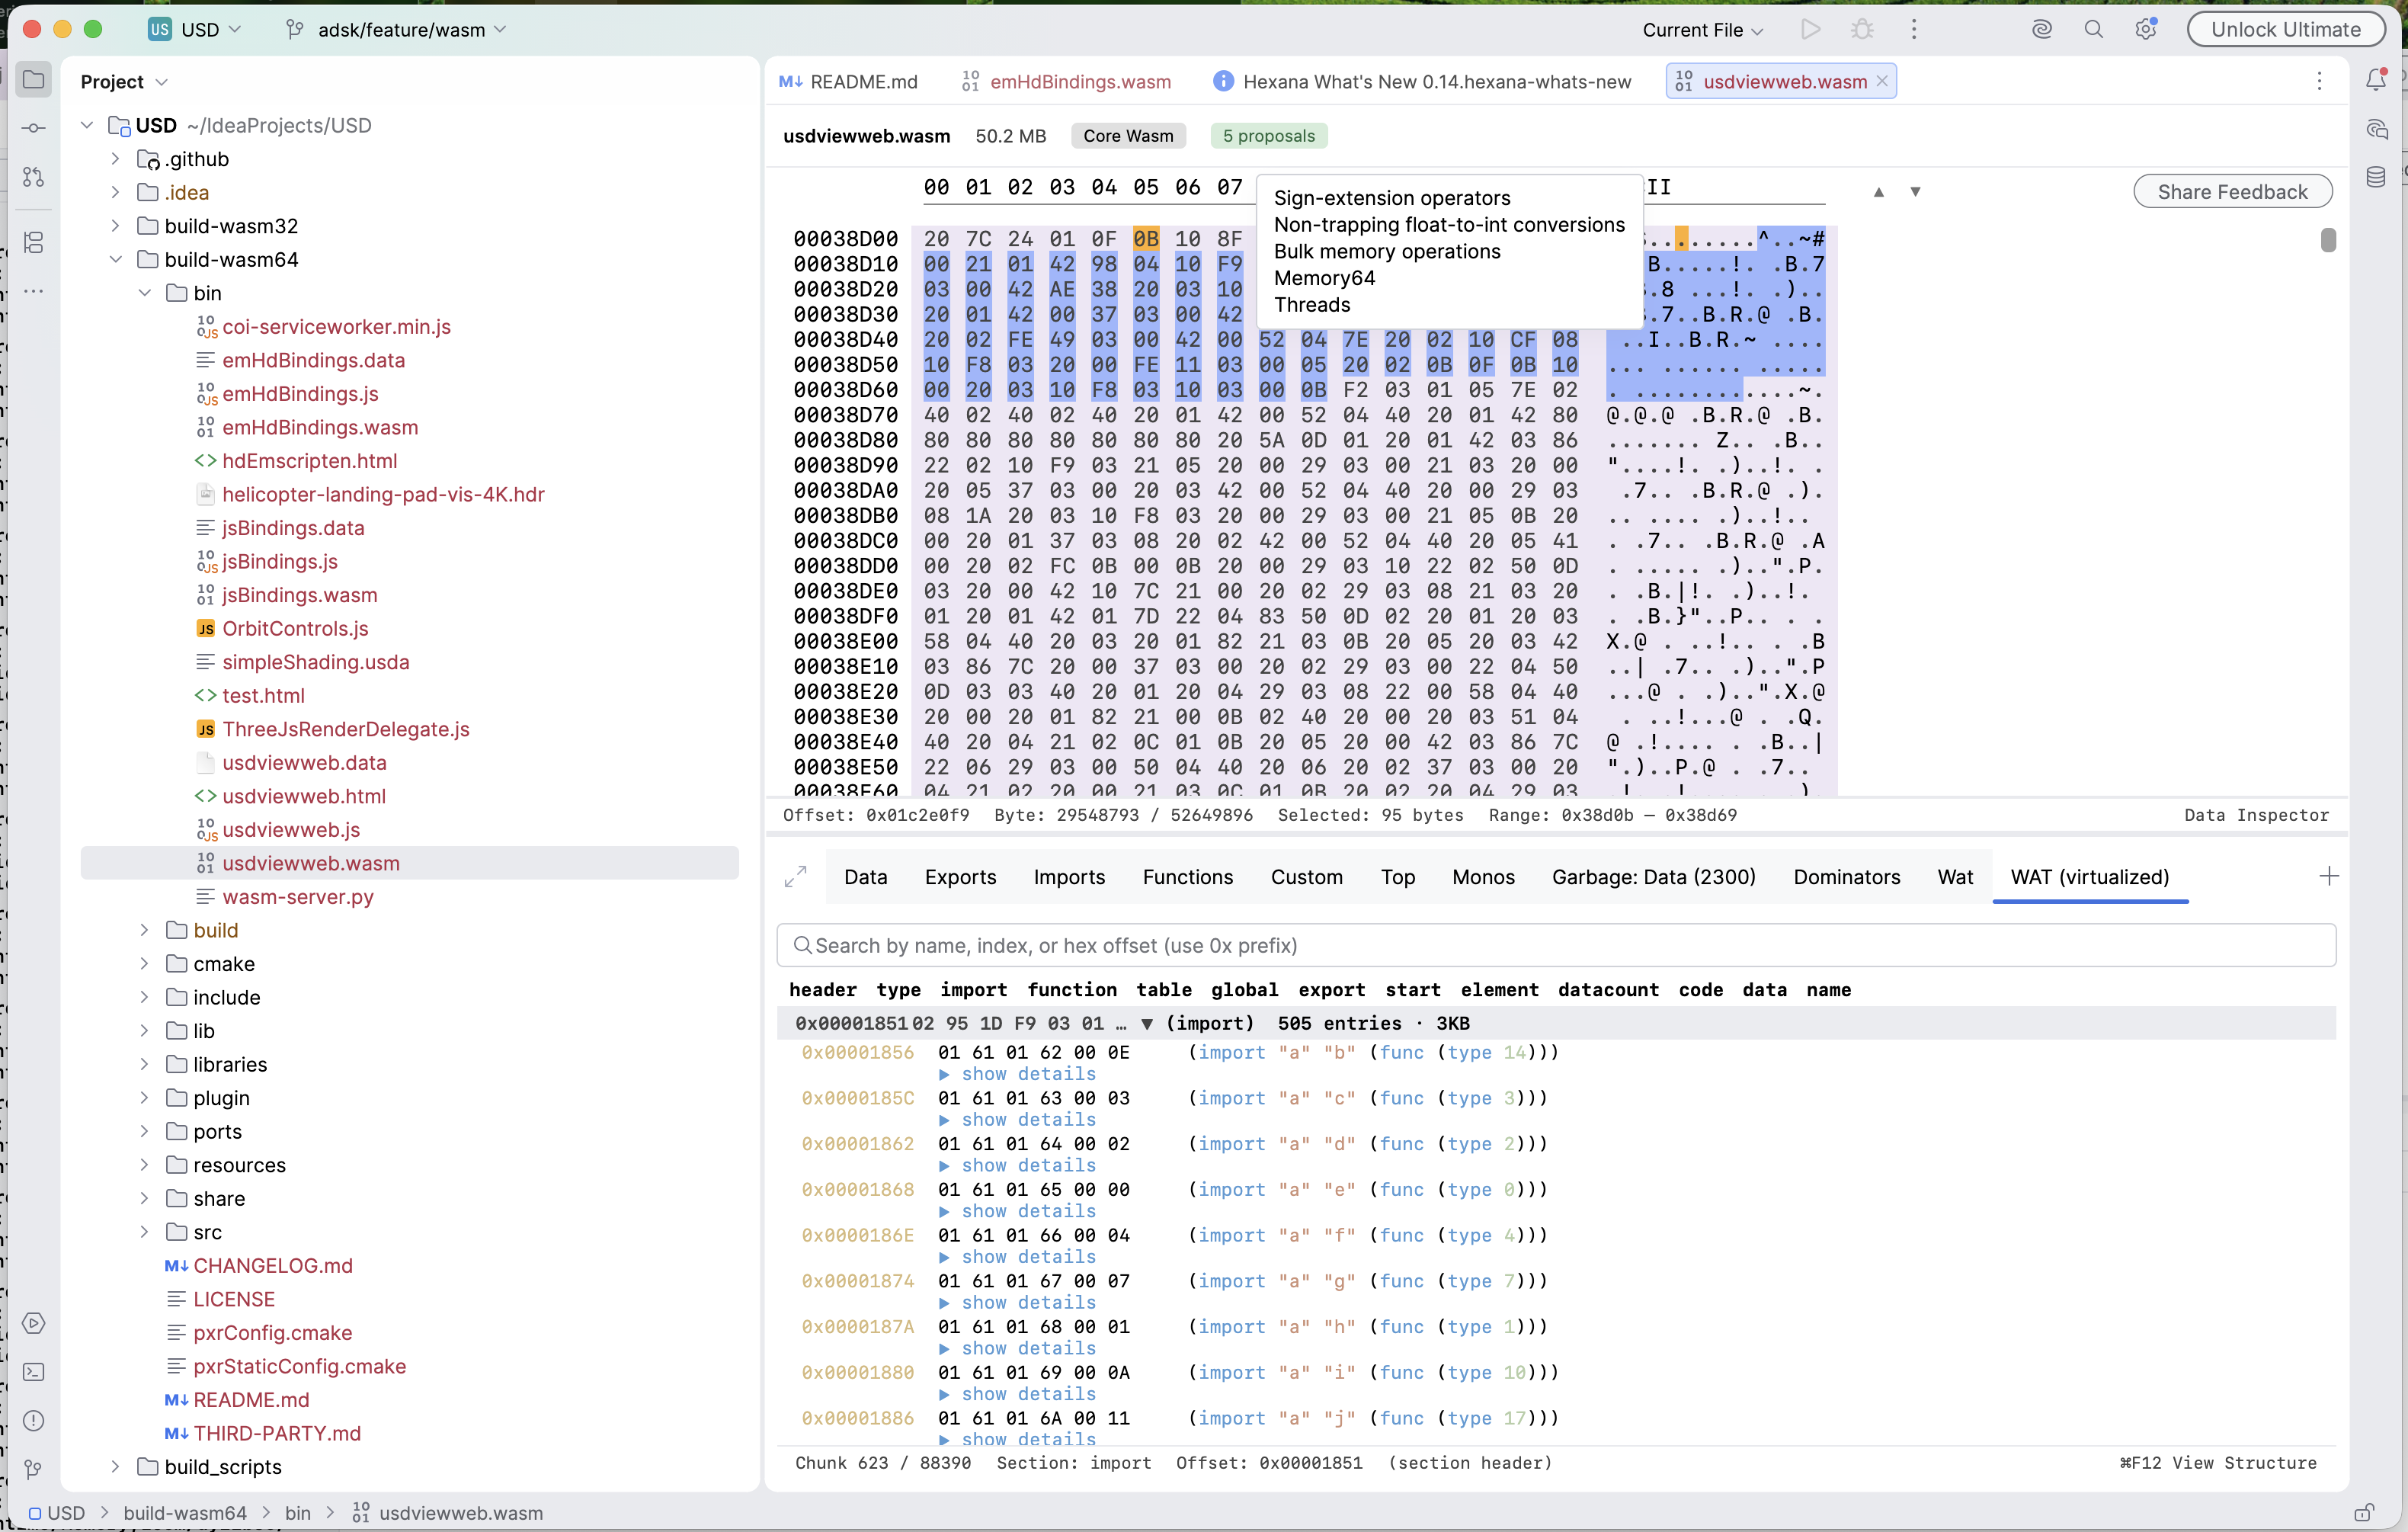Click the Run button in toolbar
The height and width of the screenshot is (1532, 2408).
click(1810, 29)
